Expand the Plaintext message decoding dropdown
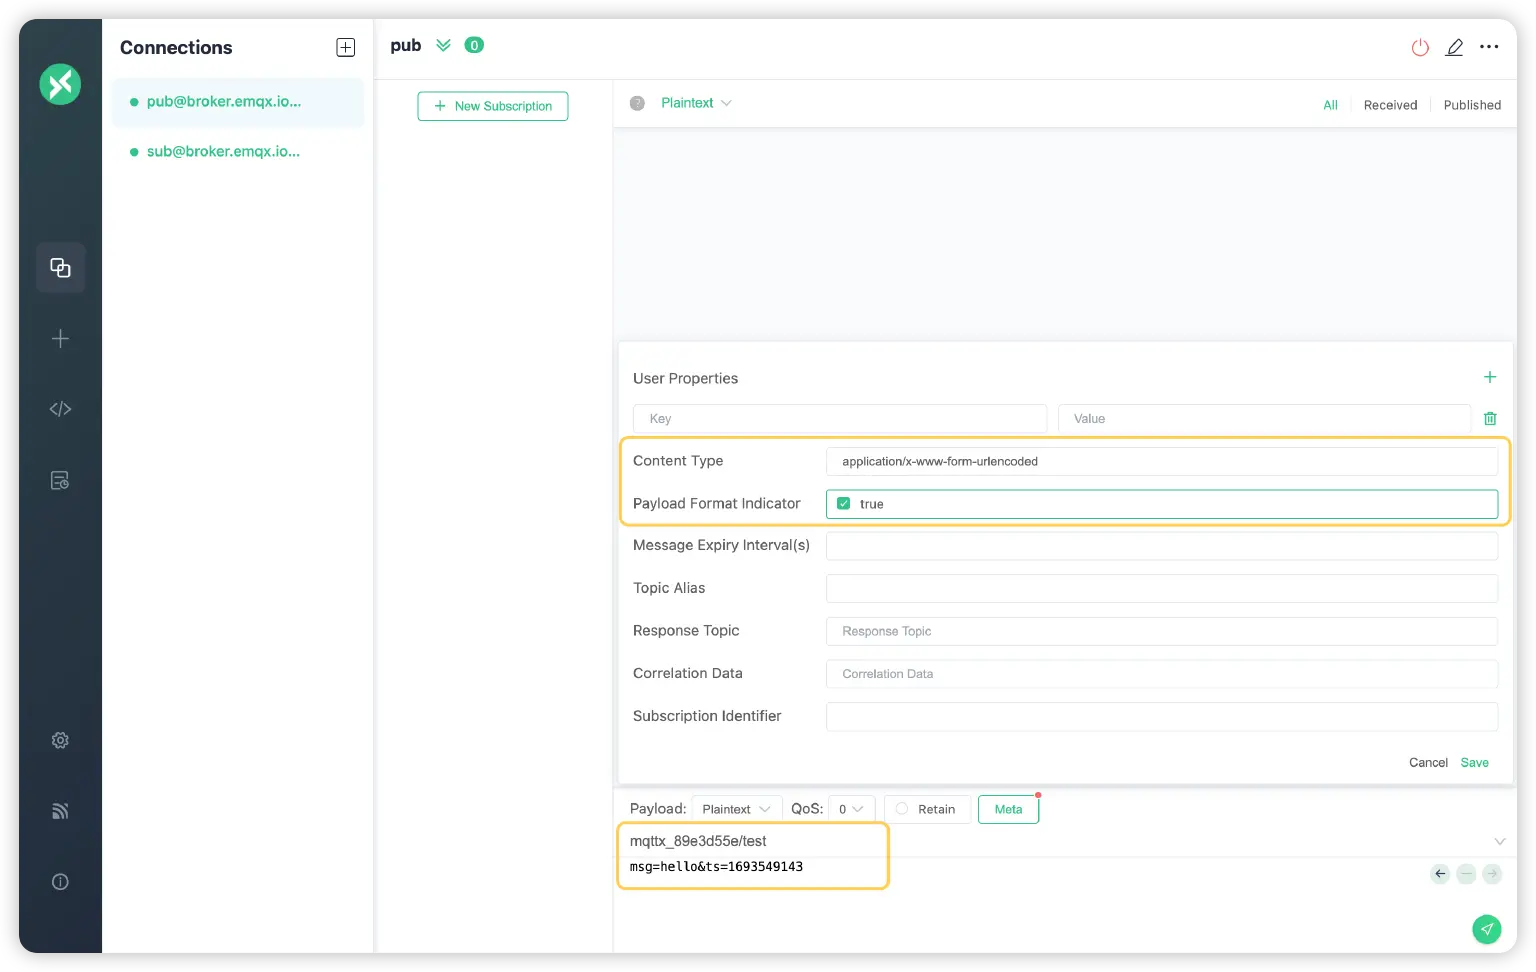This screenshot has width=1536, height=972. pyautogui.click(x=696, y=103)
